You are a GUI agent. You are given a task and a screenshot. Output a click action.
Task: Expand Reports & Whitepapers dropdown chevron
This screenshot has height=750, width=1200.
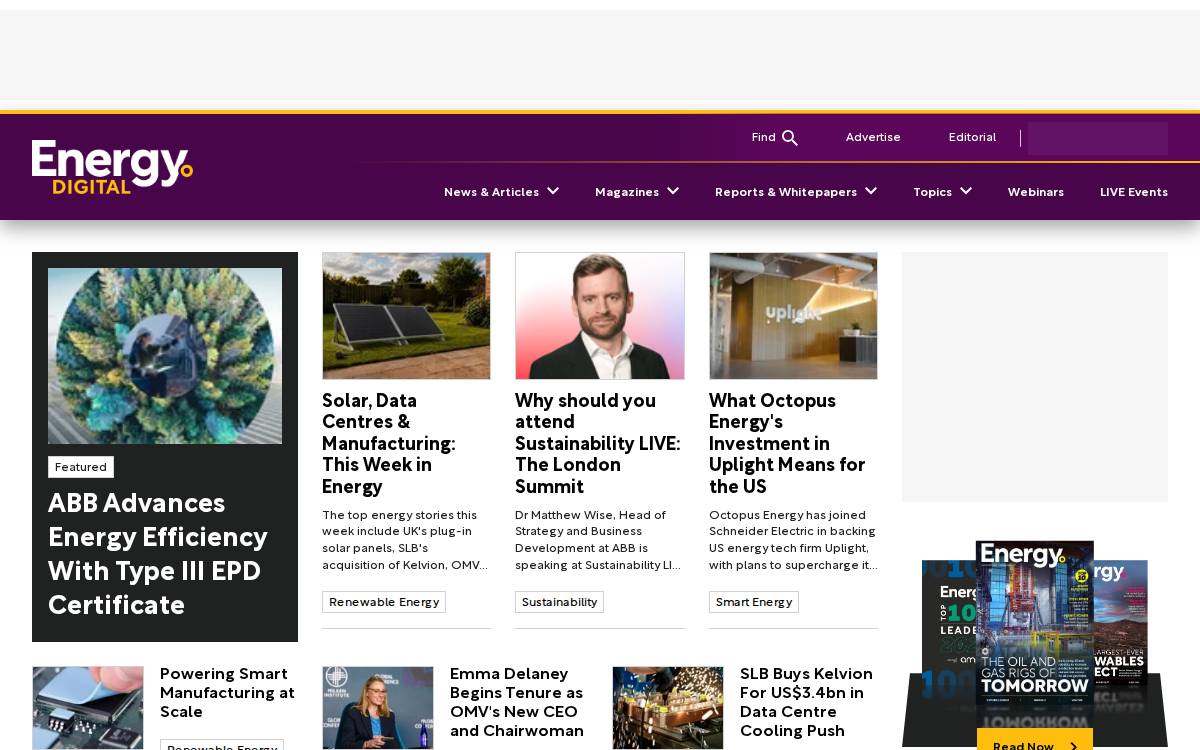[x=871, y=191]
